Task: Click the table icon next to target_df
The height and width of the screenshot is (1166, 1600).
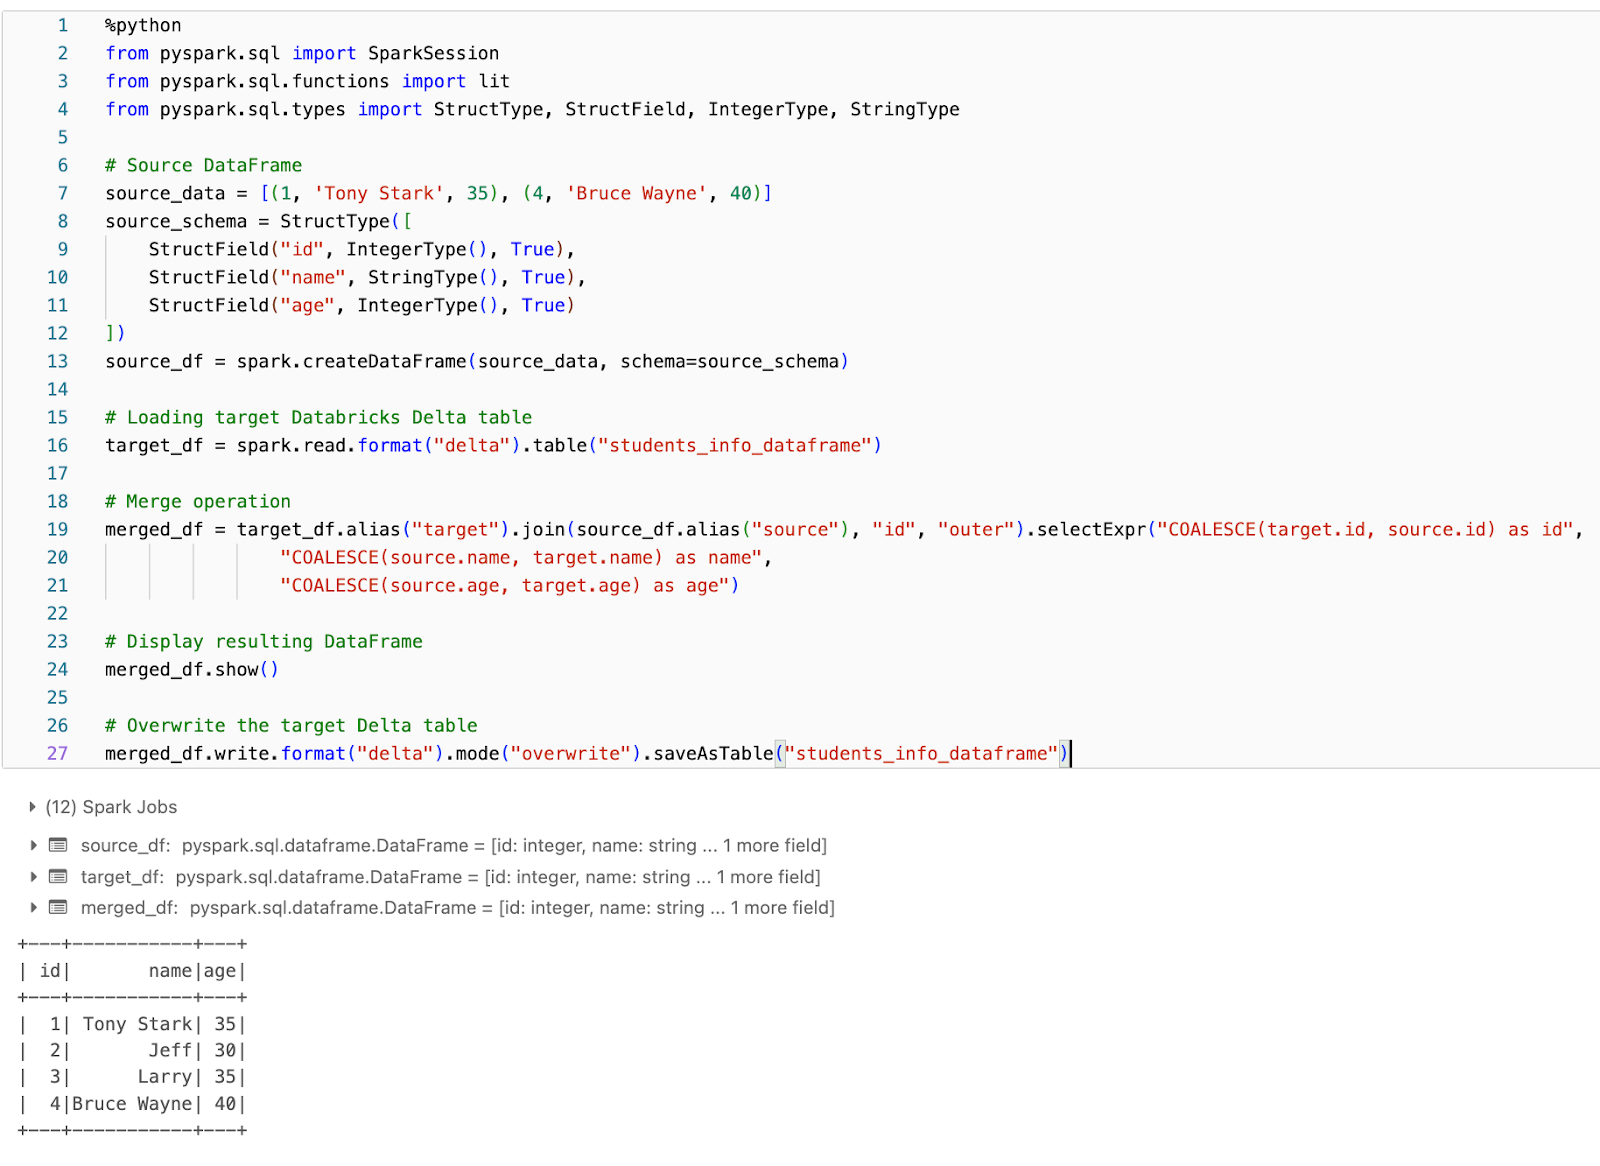Action: click(x=59, y=877)
